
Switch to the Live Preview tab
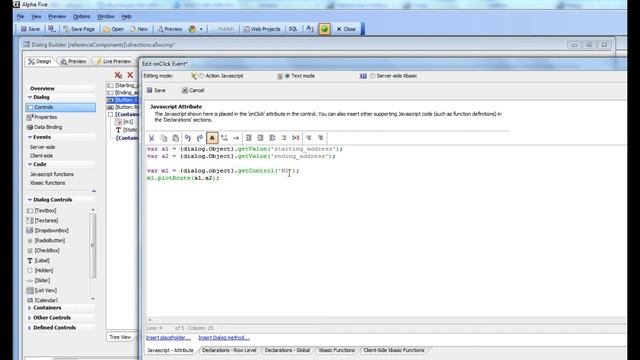113,61
